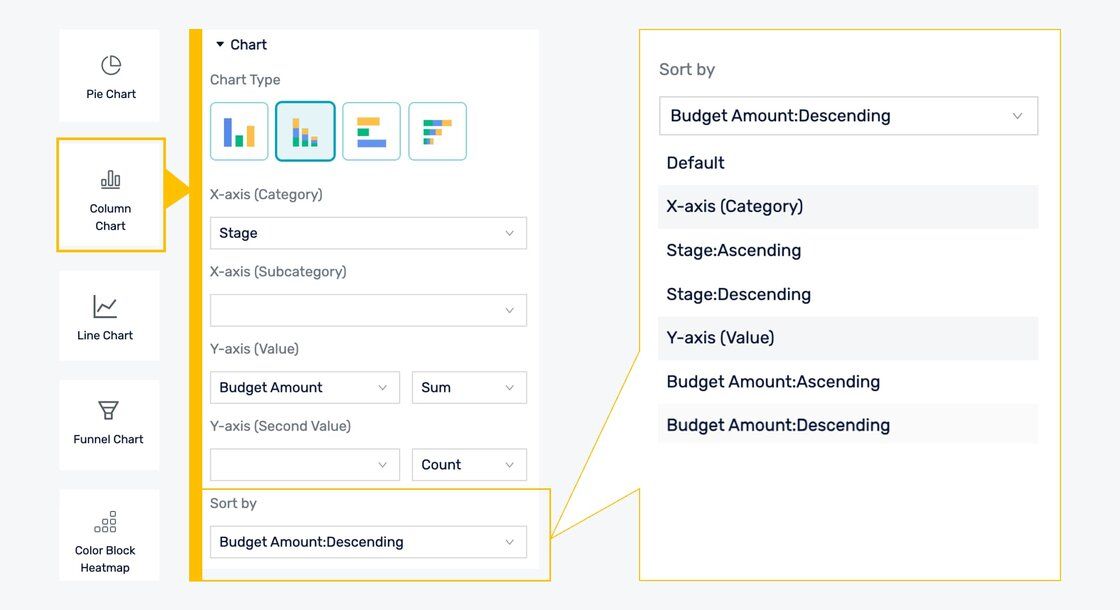This screenshot has height=610, width=1120.
Task: Choose Default sort option
Action: click(849, 163)
